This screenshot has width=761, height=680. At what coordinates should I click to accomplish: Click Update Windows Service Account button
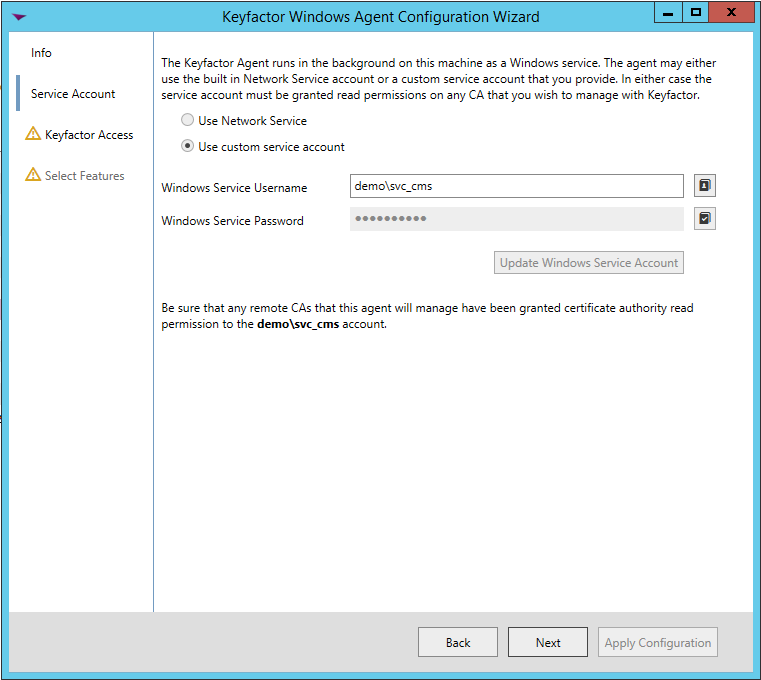coord(589,263)
